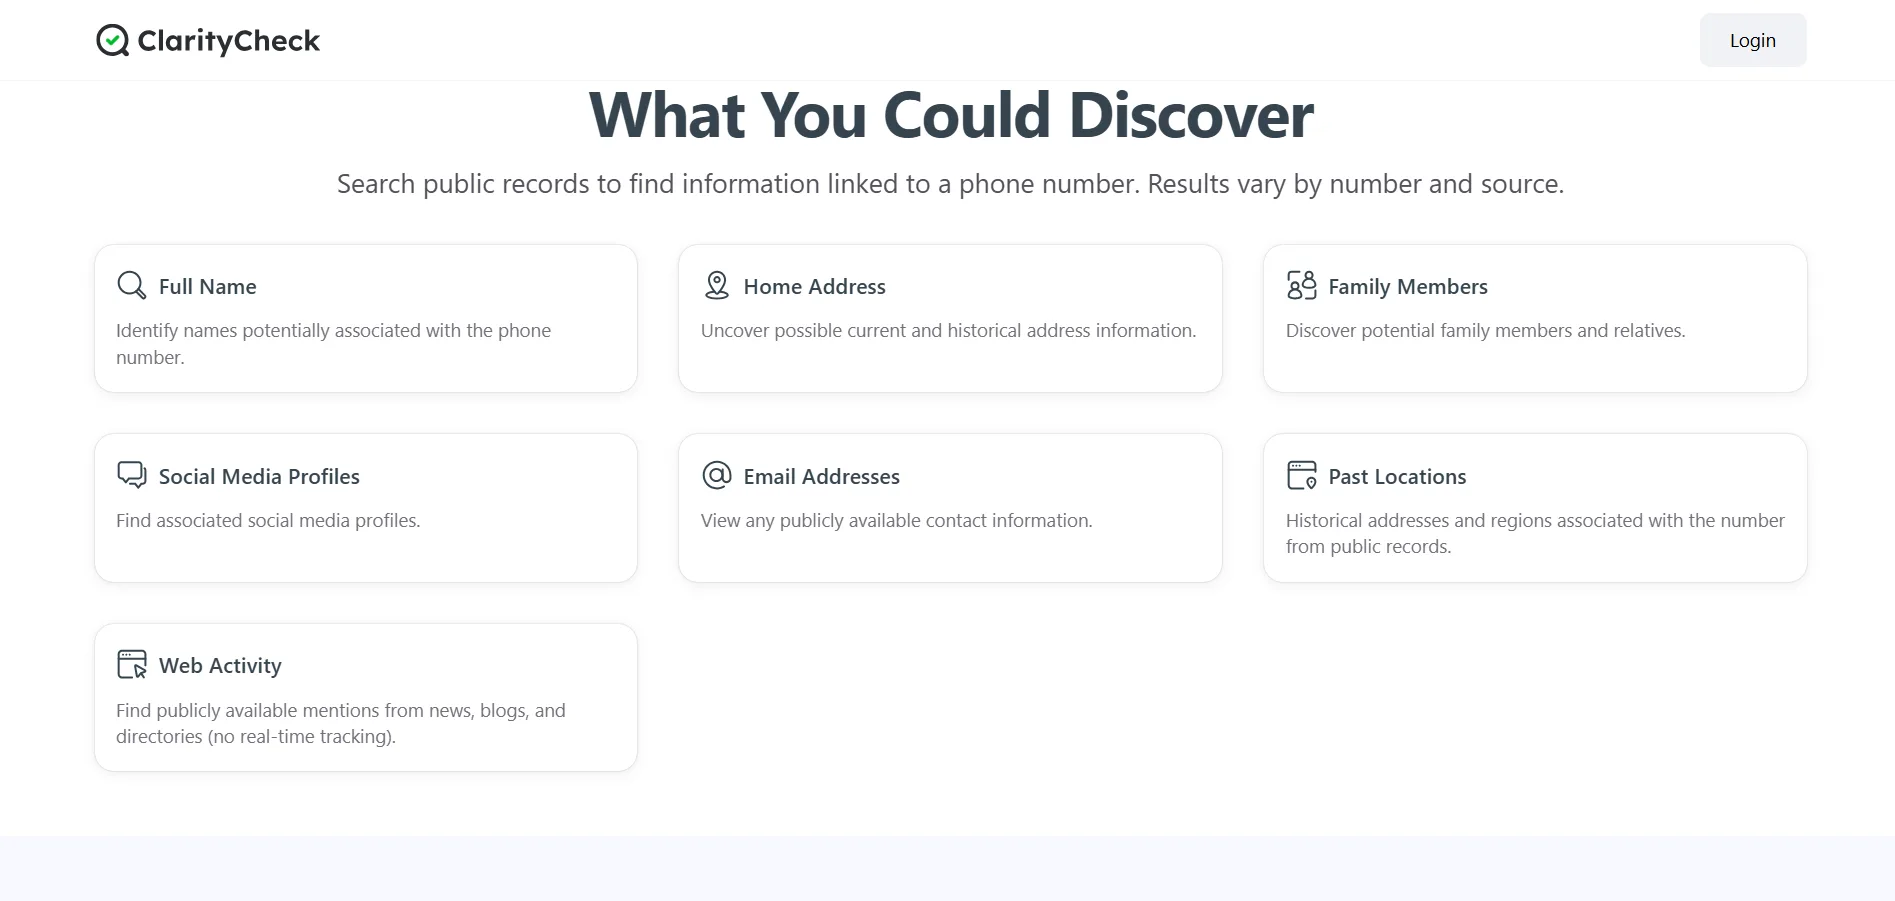Image resolution: width=1895 pixels, height=901 pixels.
Task: Click the Web Activity browser cursor icon
Action: [131, 664]
